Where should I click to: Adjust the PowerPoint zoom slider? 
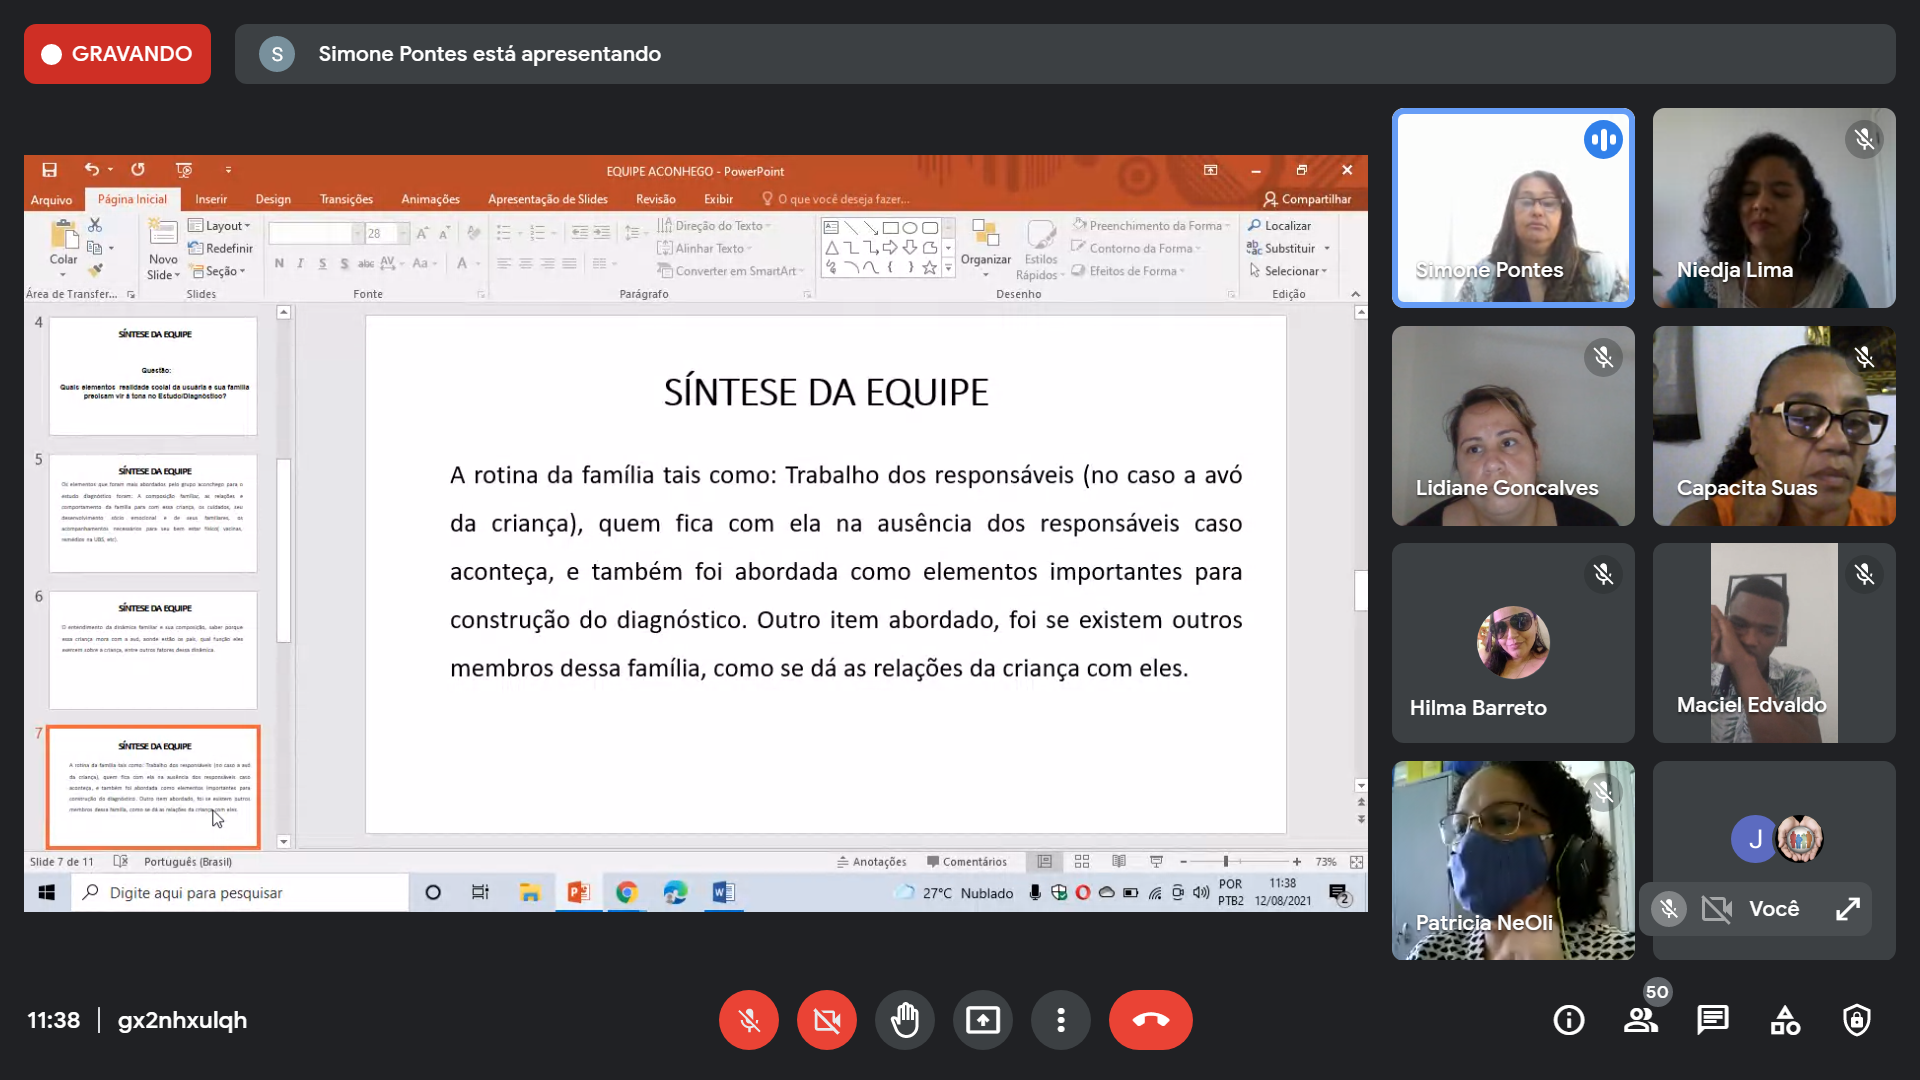coord(1226,861)
